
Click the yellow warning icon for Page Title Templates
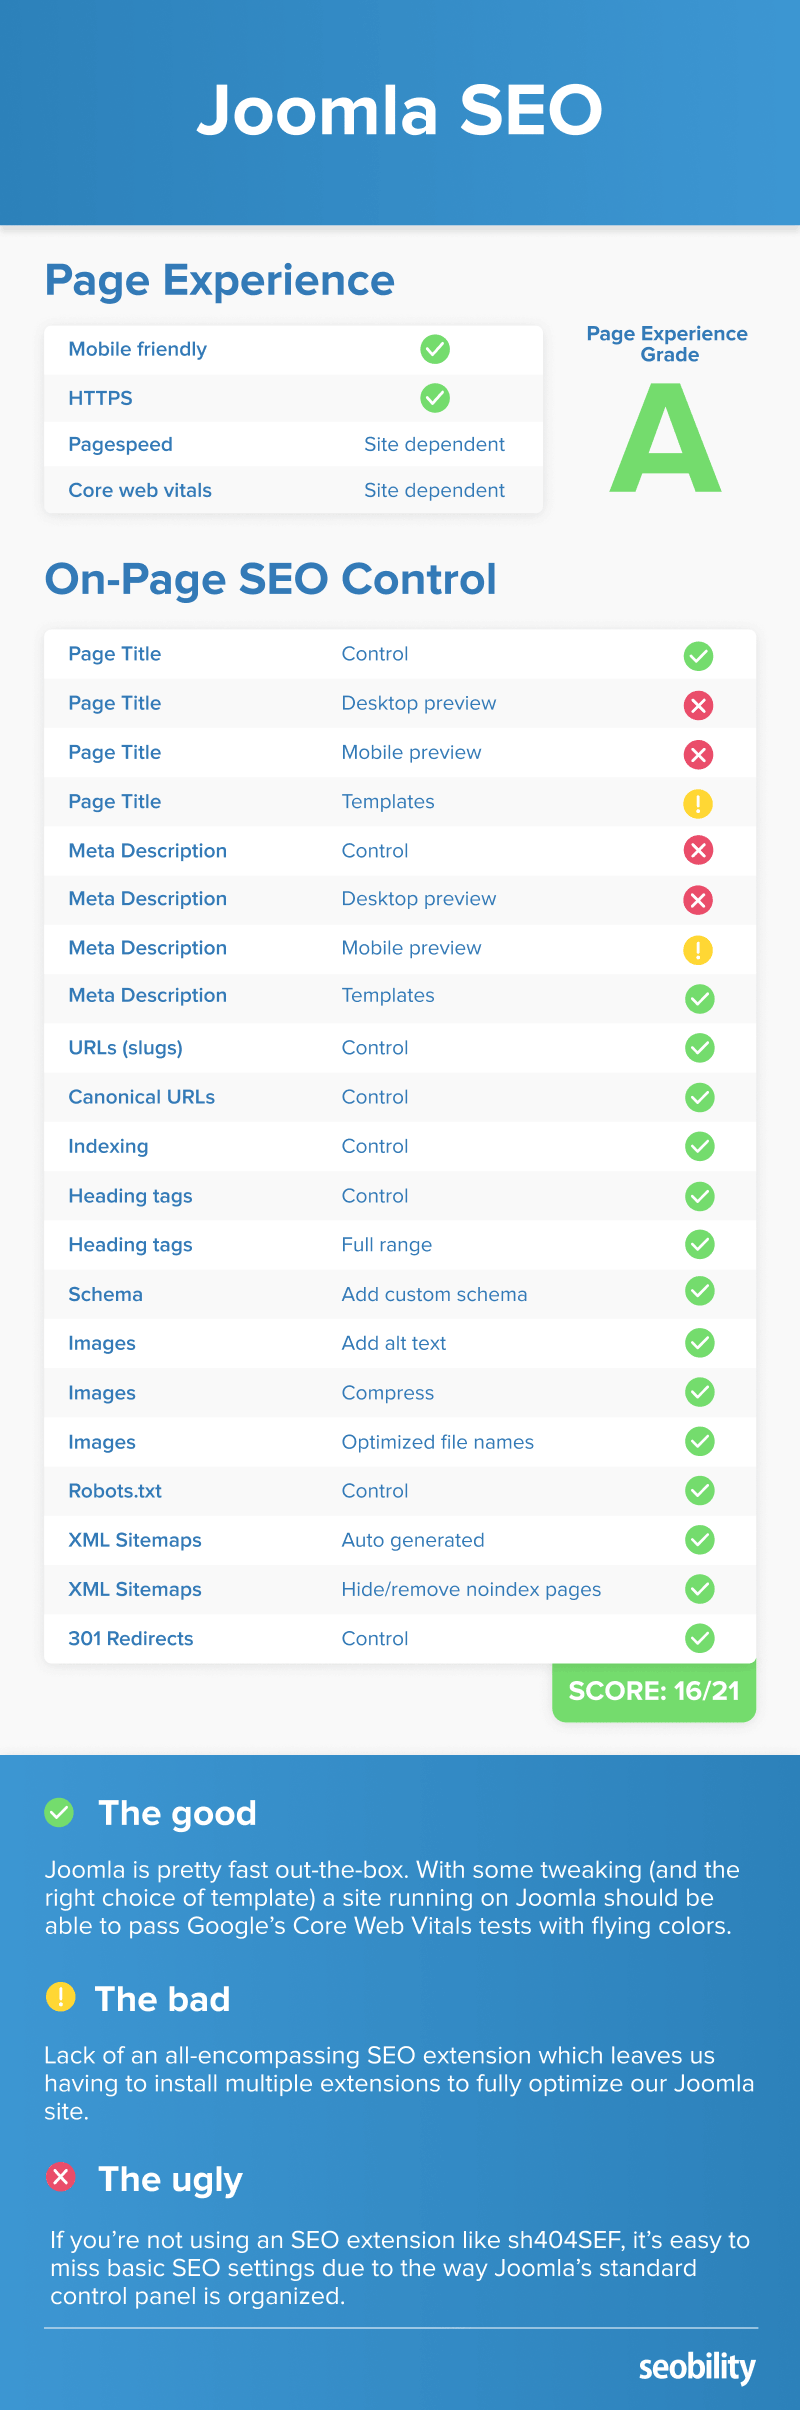pos(698,803)
